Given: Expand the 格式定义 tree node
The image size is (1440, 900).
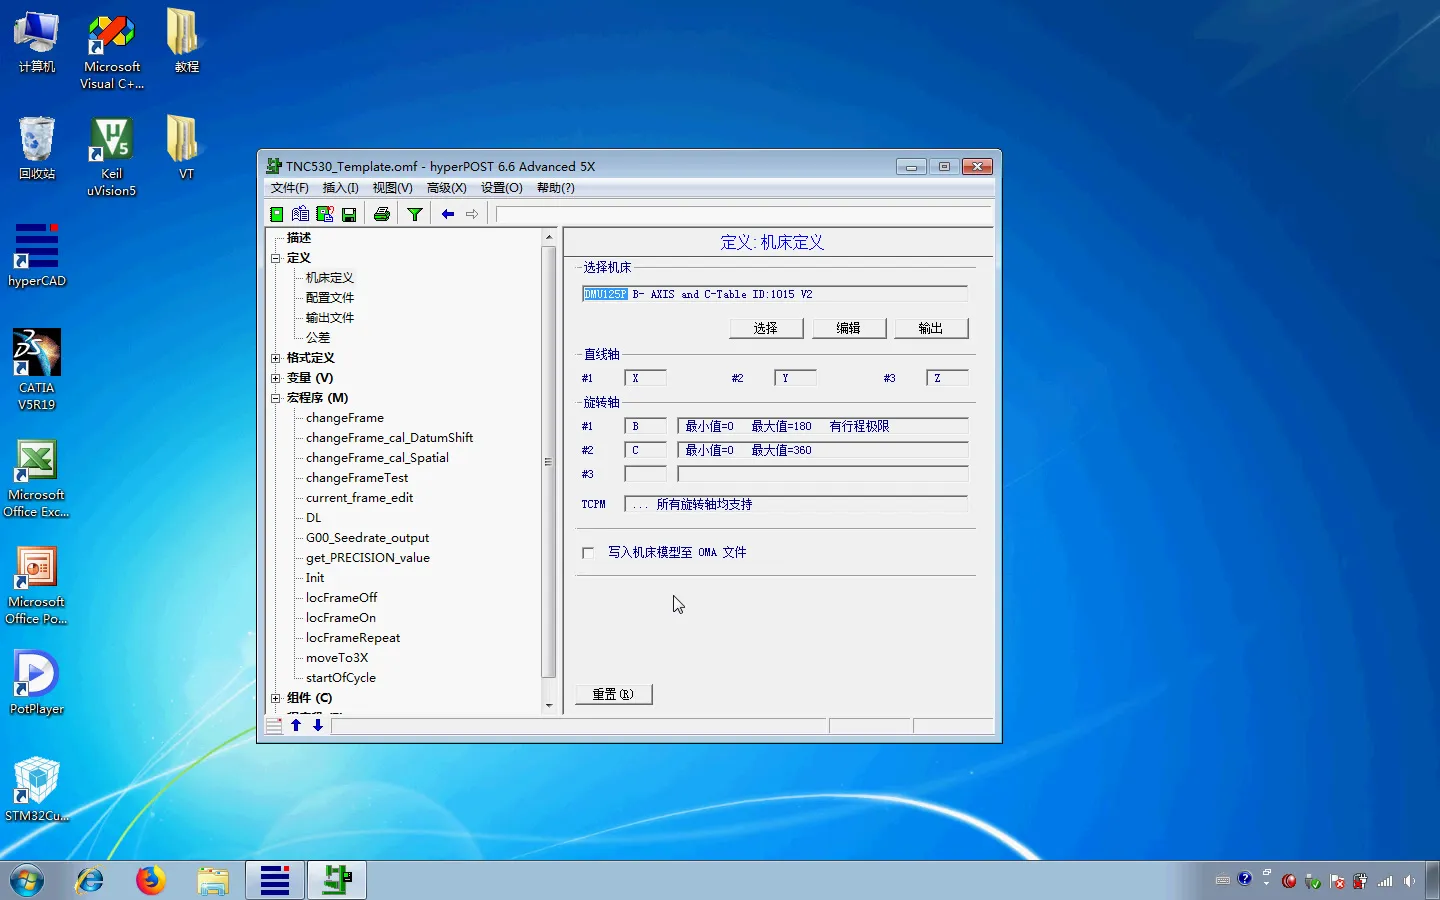Looking at the screenshot, I should pyautogui.click(x=276, y=358).
